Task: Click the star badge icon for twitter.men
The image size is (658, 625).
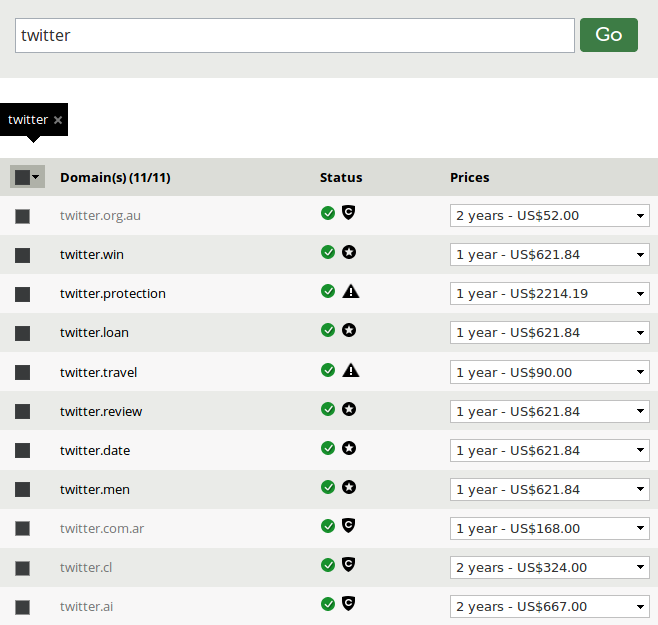Action: 349,487
